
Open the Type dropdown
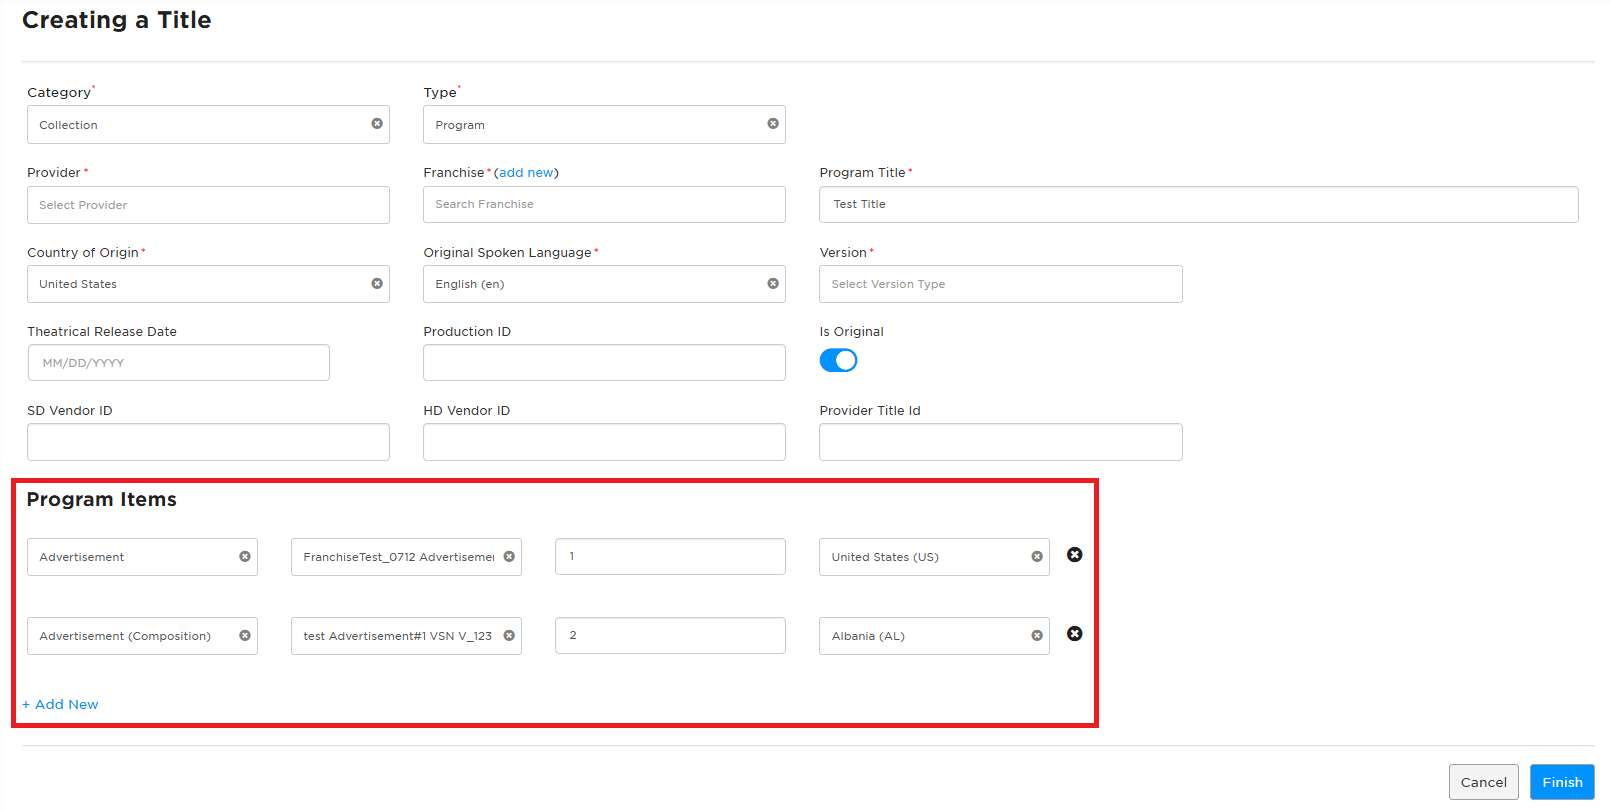604,125
